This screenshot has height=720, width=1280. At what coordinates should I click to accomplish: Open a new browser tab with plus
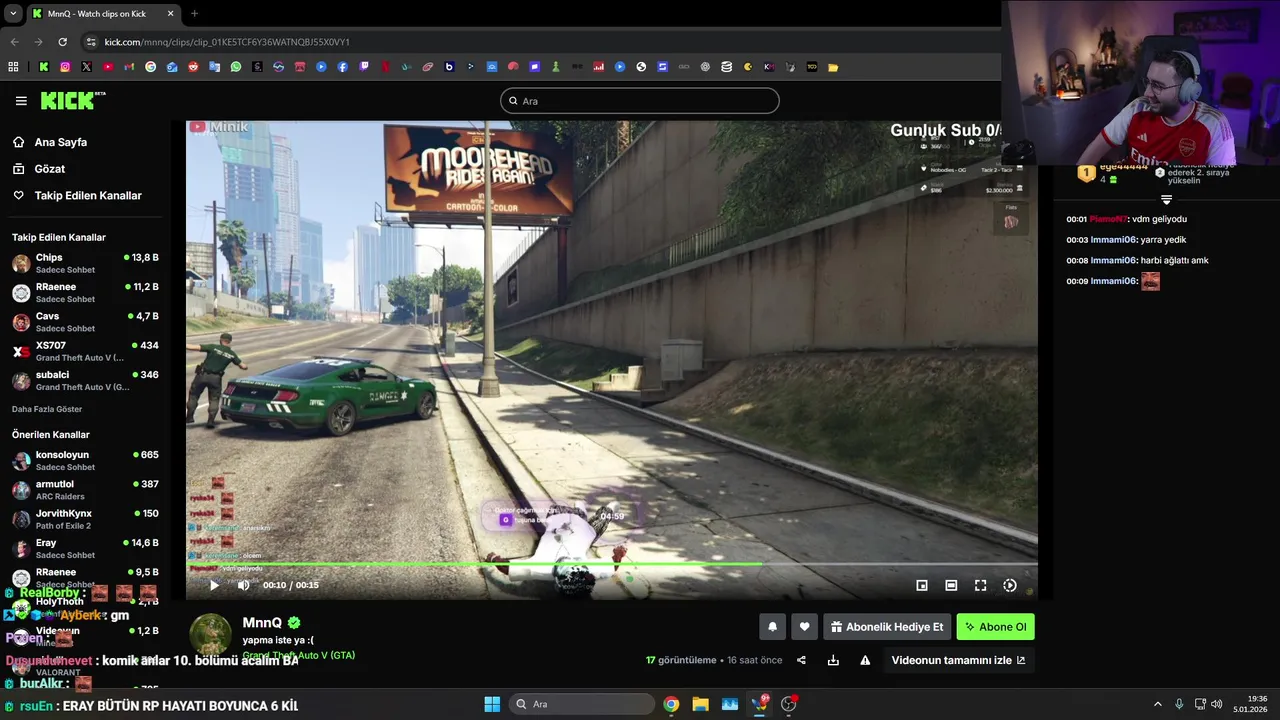point(194,14)
